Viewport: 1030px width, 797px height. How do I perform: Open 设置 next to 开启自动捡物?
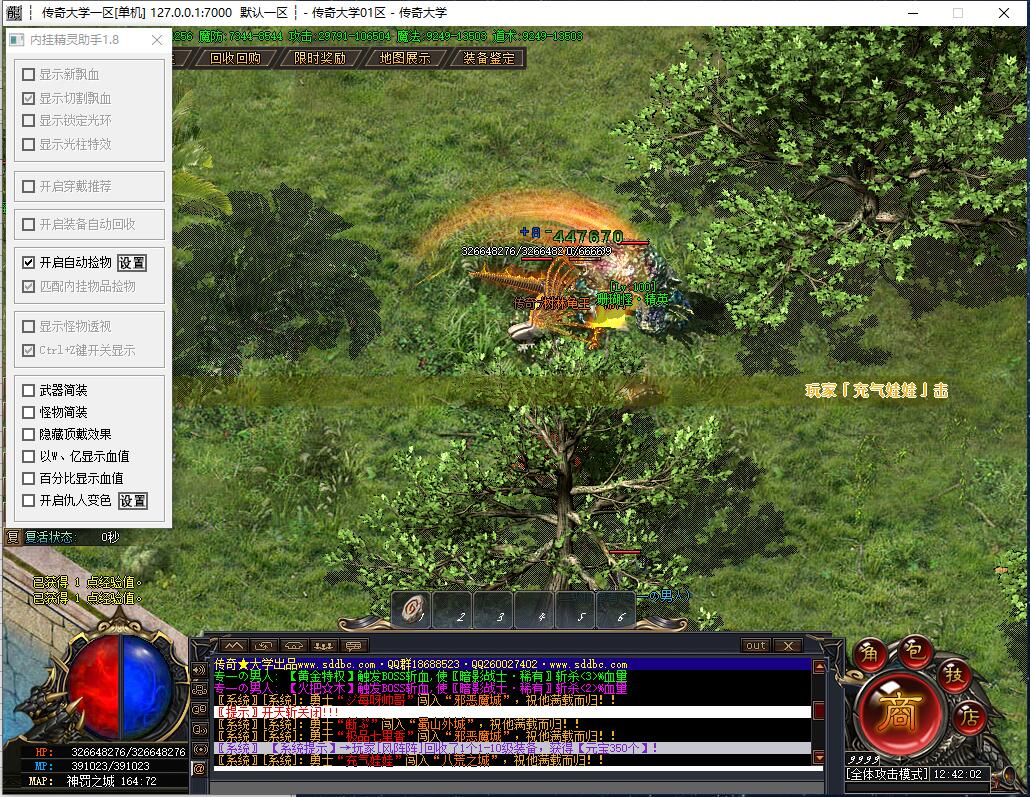pyautogui.click(x=132, y=263)
